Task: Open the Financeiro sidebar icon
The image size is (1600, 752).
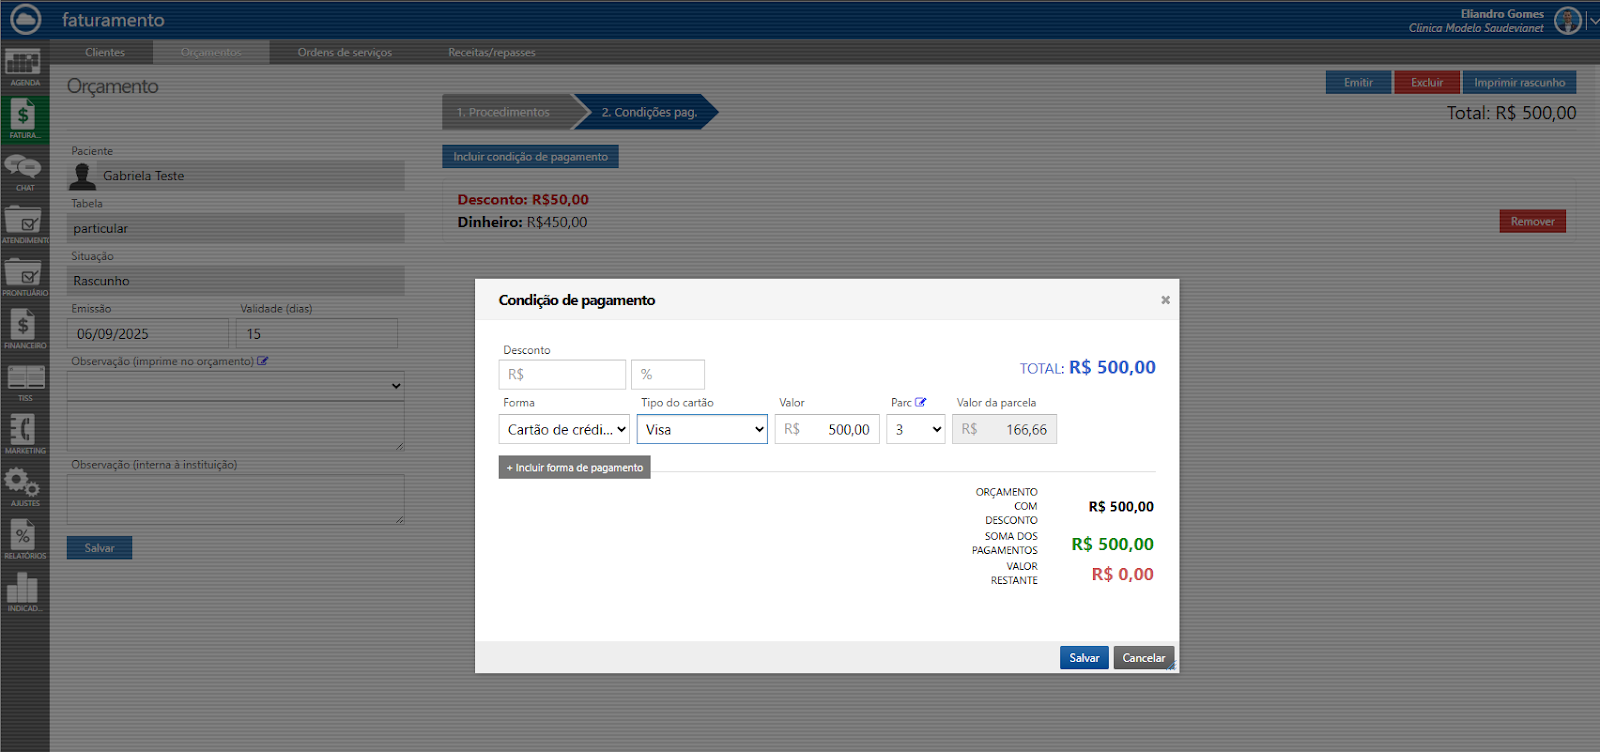Action: (24, 330)
